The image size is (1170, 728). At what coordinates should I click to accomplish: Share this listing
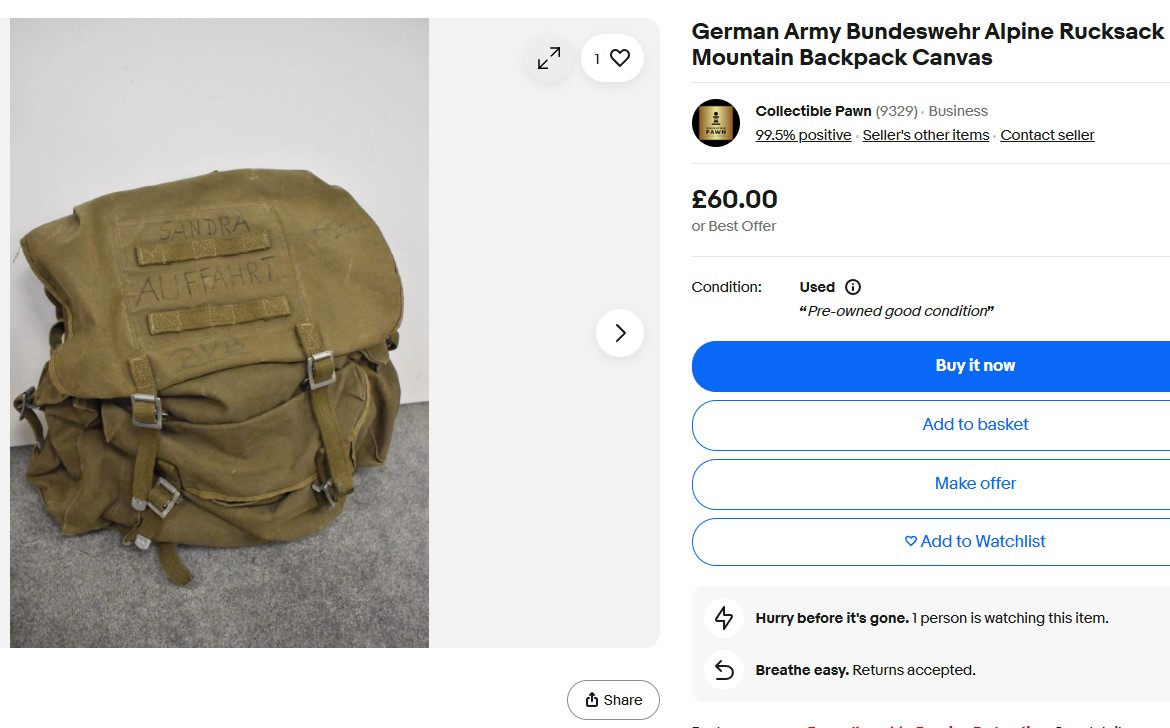613,700
